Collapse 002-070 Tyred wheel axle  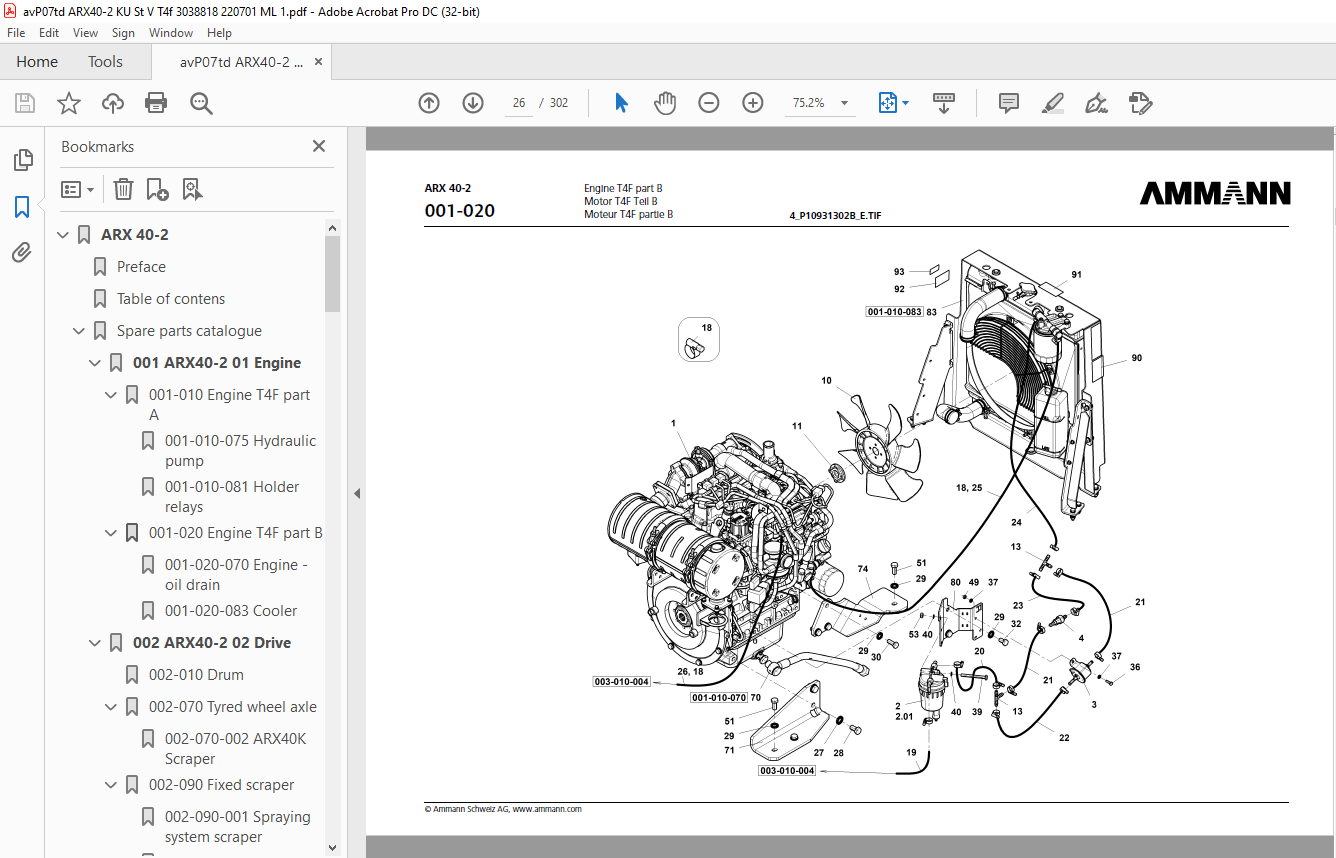coord(112,707)
